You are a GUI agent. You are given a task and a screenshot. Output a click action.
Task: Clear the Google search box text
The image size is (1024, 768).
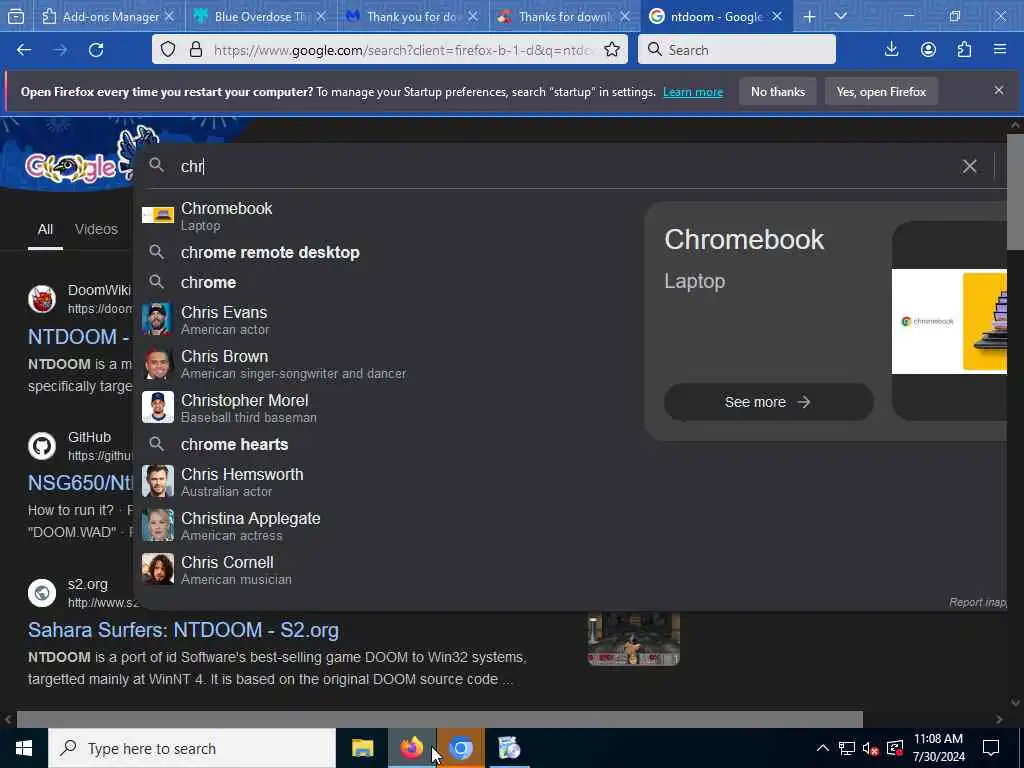point(969,167)
